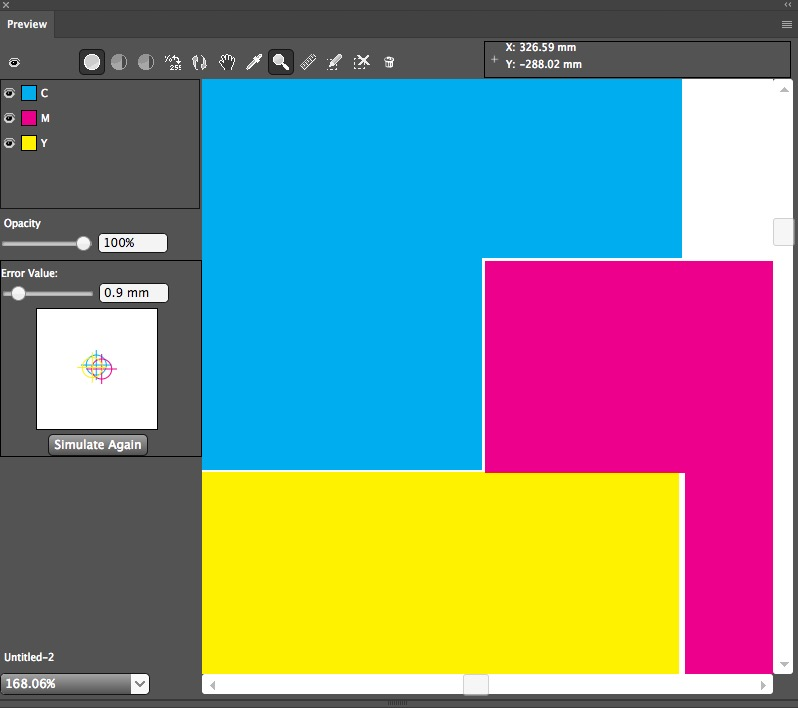
Task: Switch to the Preview tab
Action: coord(27,24)
